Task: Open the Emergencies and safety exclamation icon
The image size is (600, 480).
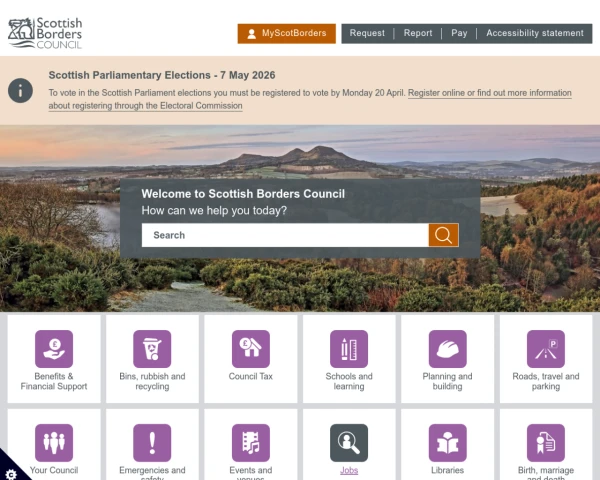Action: point(152,443)
